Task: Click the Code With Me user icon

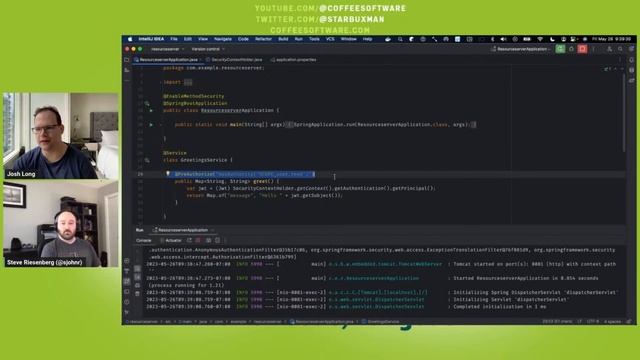Action: click(x=609, y=49)
